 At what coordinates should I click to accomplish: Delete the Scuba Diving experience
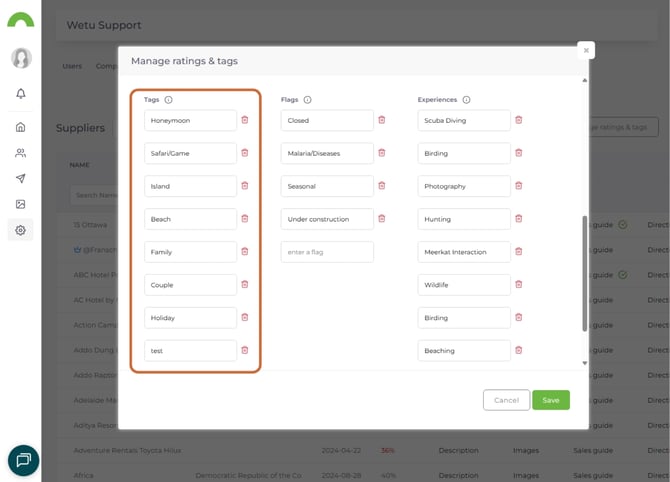point(519,120)
